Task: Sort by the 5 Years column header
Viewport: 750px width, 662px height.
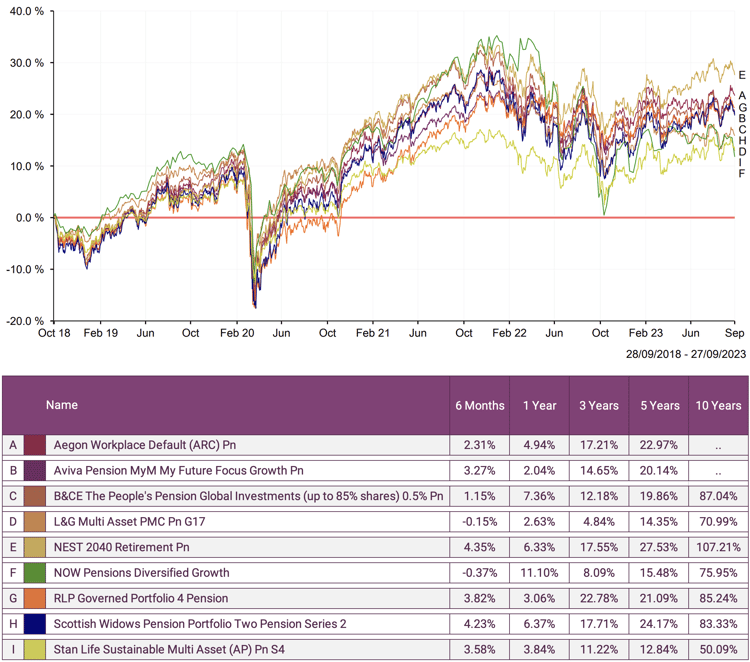Action: (x=659, y=406)
